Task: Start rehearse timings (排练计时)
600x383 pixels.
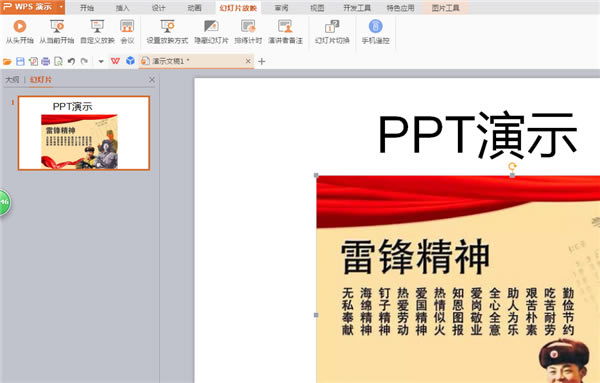Action: click(x=248, y=31)
